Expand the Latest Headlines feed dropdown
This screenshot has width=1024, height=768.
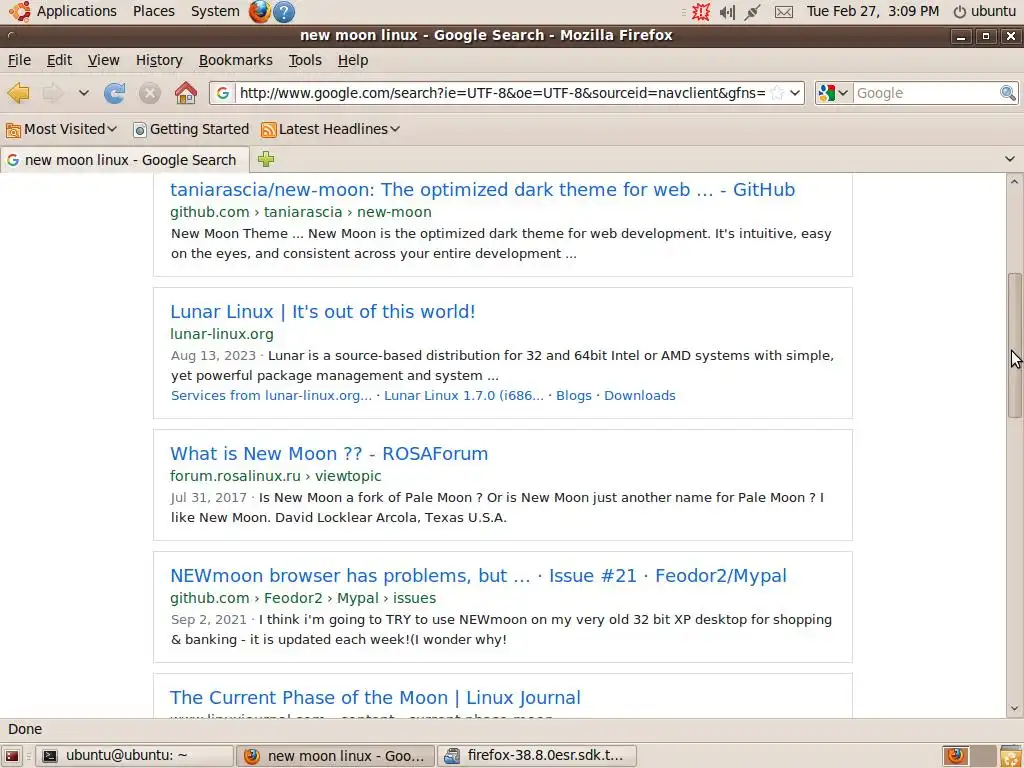tap(330, 129)
